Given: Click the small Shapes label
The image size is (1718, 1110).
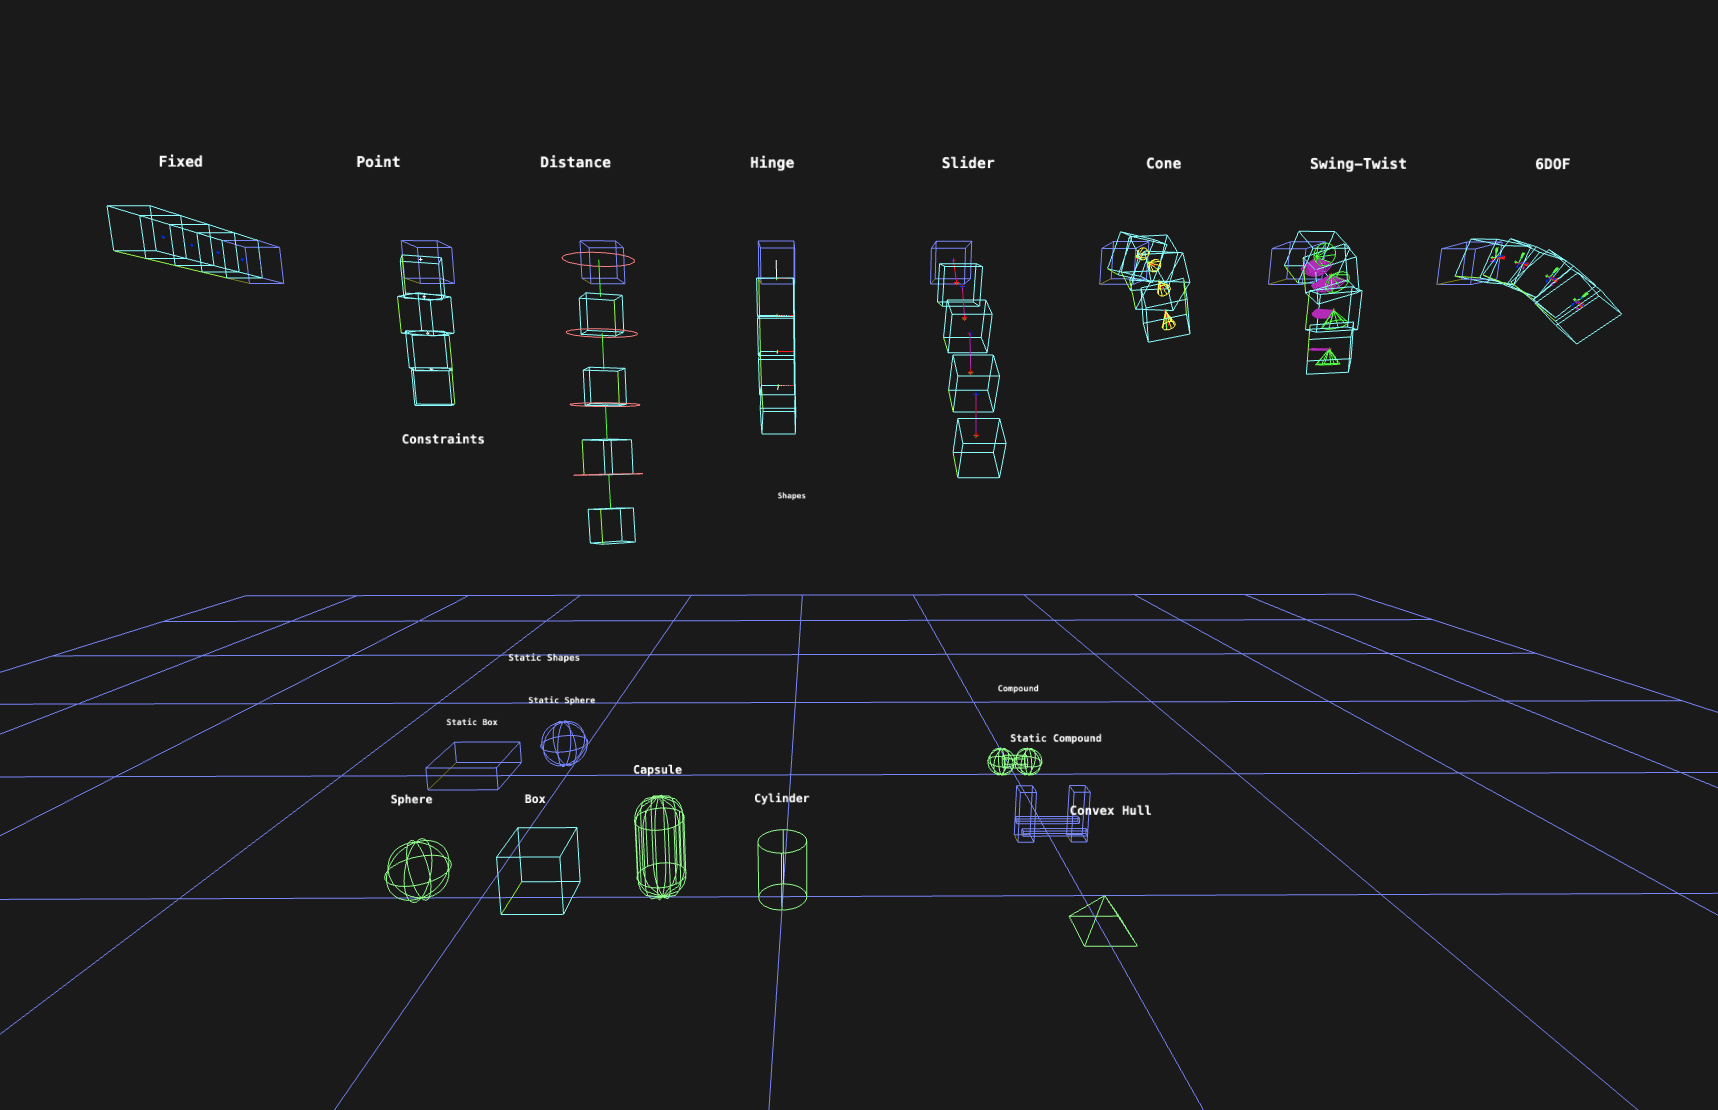Looking at the screenshot, I should pos(791,496).
